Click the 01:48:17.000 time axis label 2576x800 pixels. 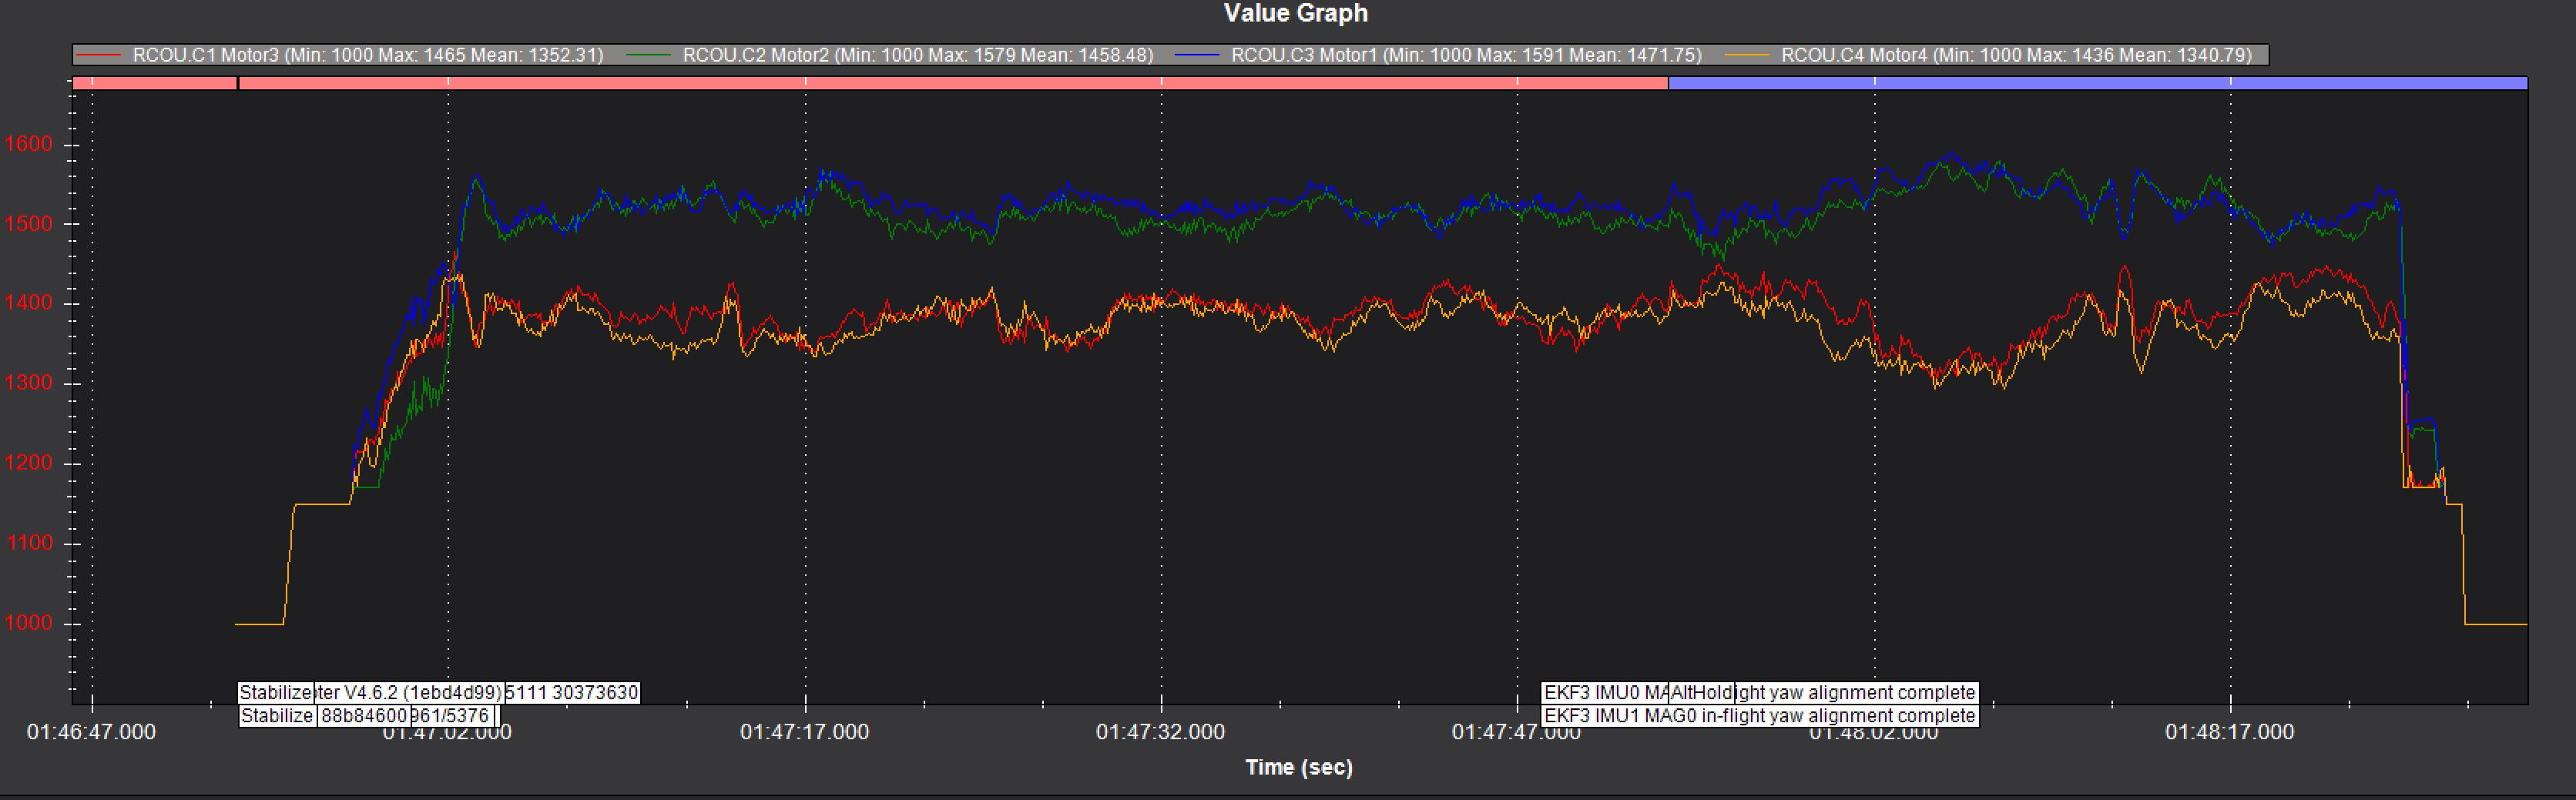coord(2229,732)
